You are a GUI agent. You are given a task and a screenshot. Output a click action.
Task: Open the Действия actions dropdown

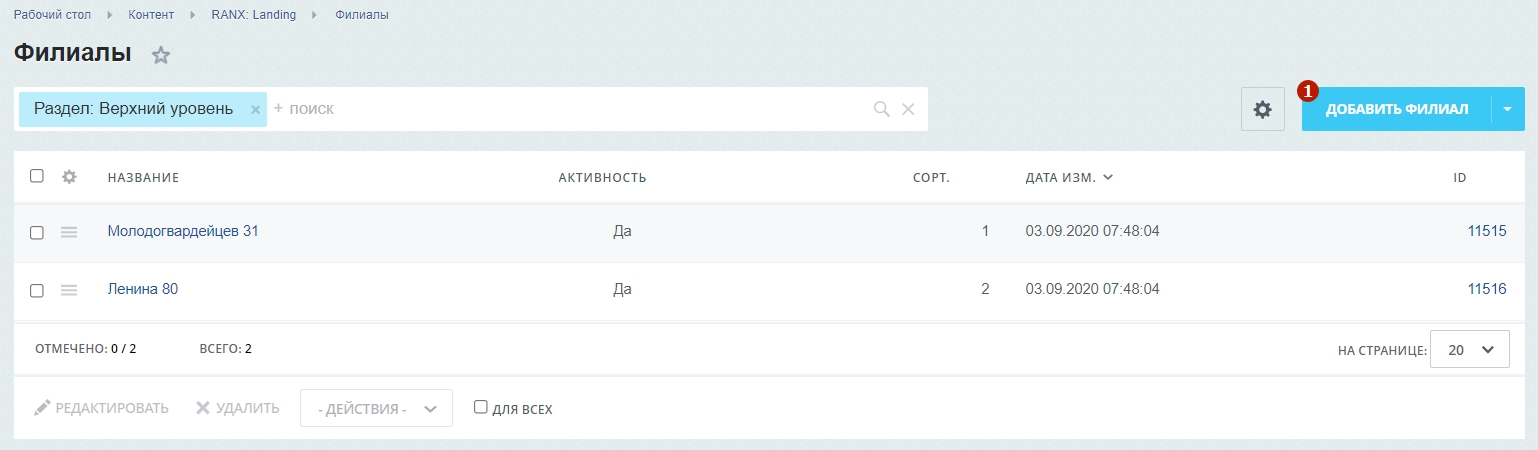[x=376, y=408]
